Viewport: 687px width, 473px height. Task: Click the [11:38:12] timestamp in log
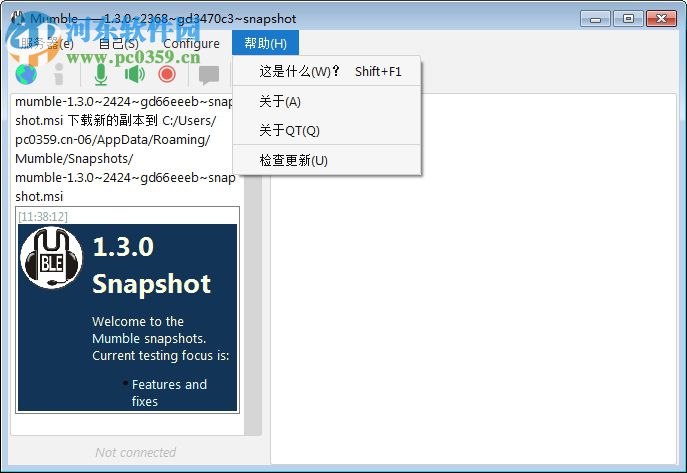pos(43,216)
